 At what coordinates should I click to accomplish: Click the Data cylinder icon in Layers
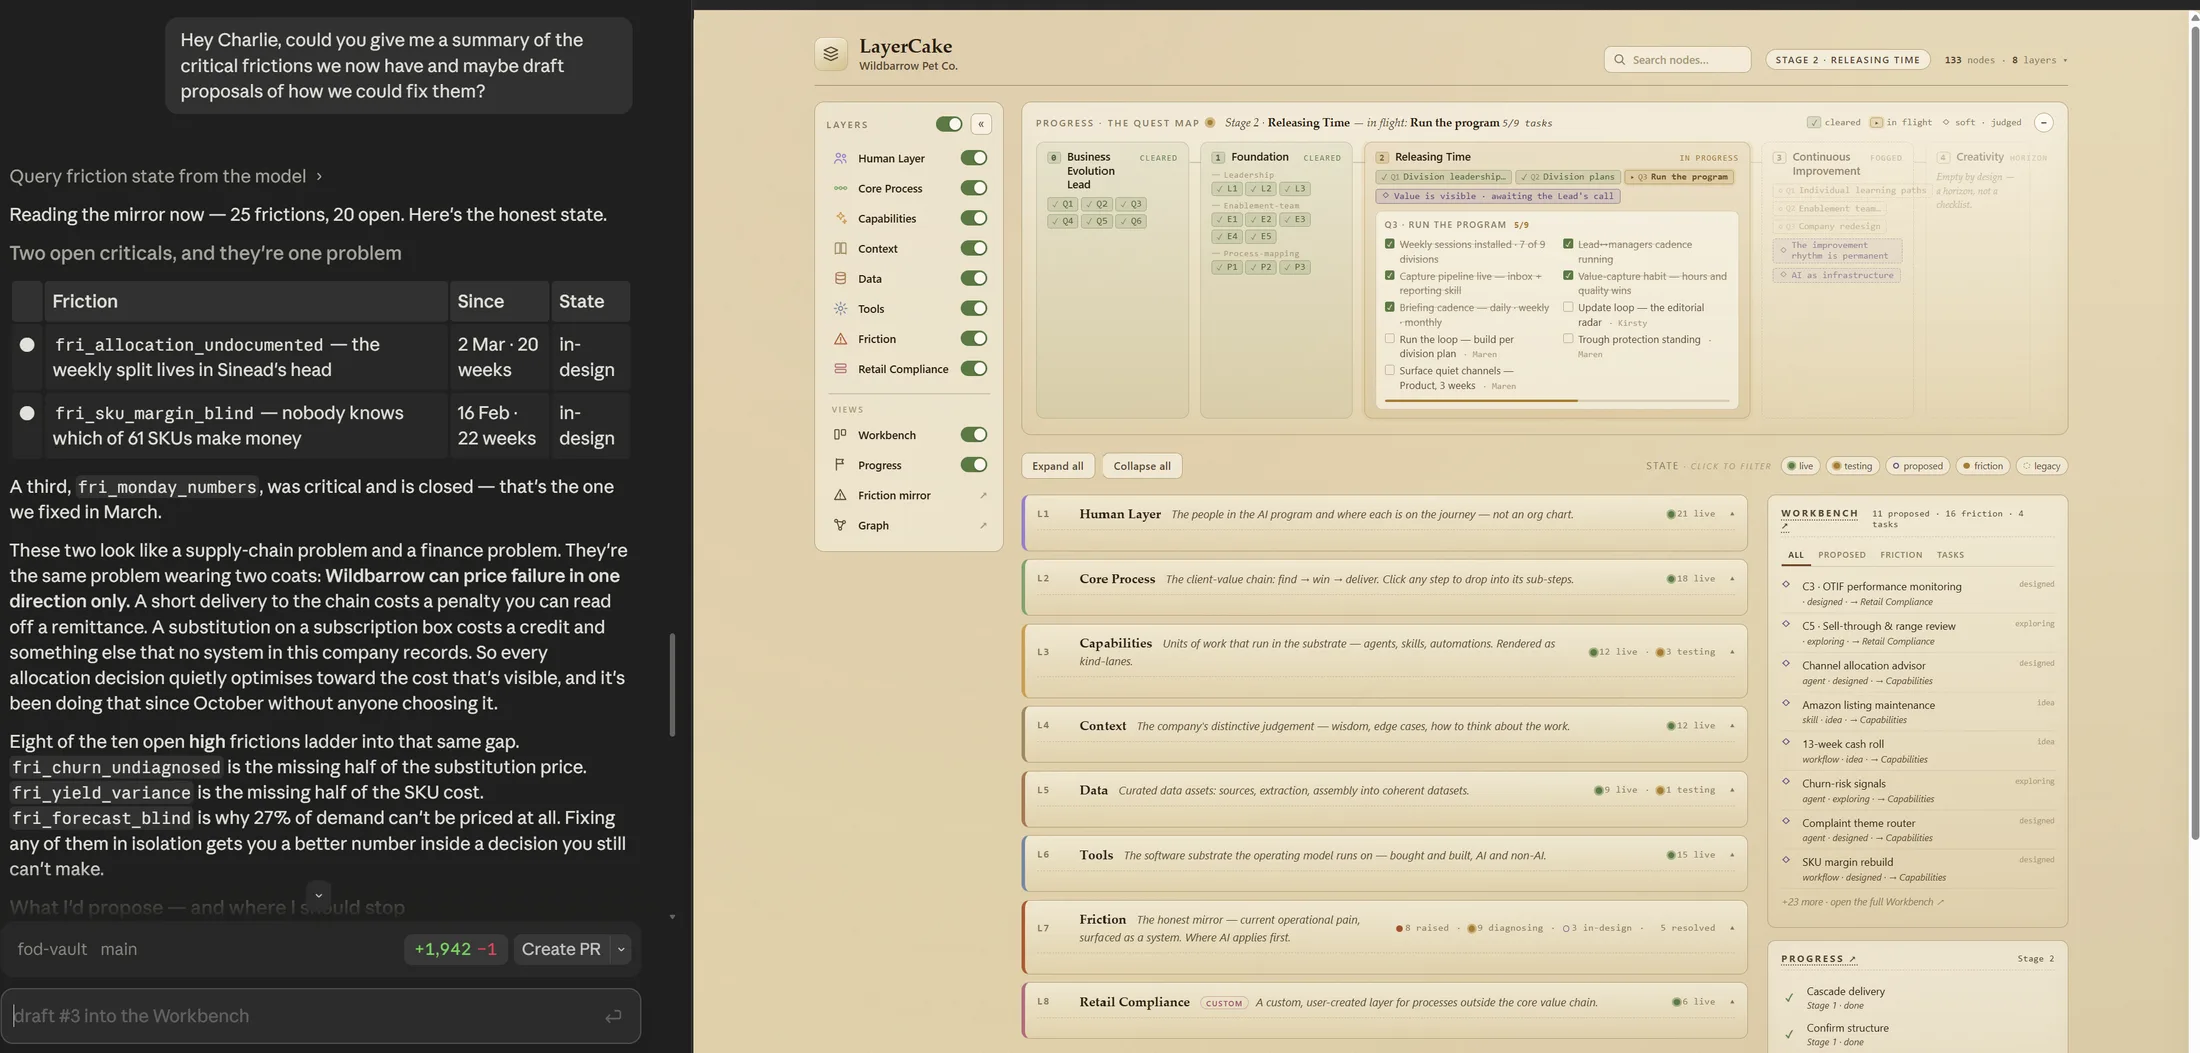[840, 279]
